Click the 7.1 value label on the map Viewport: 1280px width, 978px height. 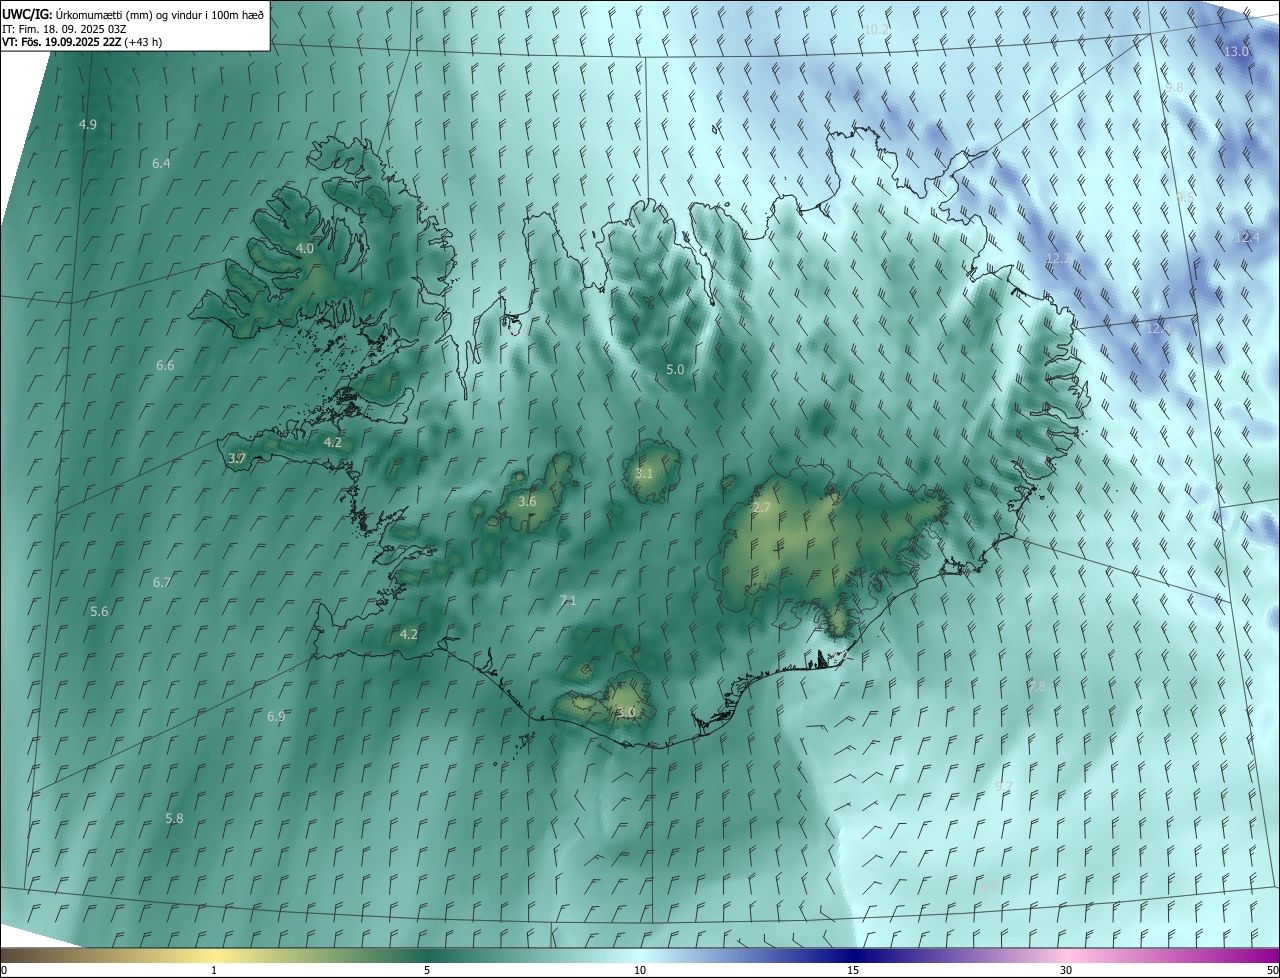[x=568, y=600]
